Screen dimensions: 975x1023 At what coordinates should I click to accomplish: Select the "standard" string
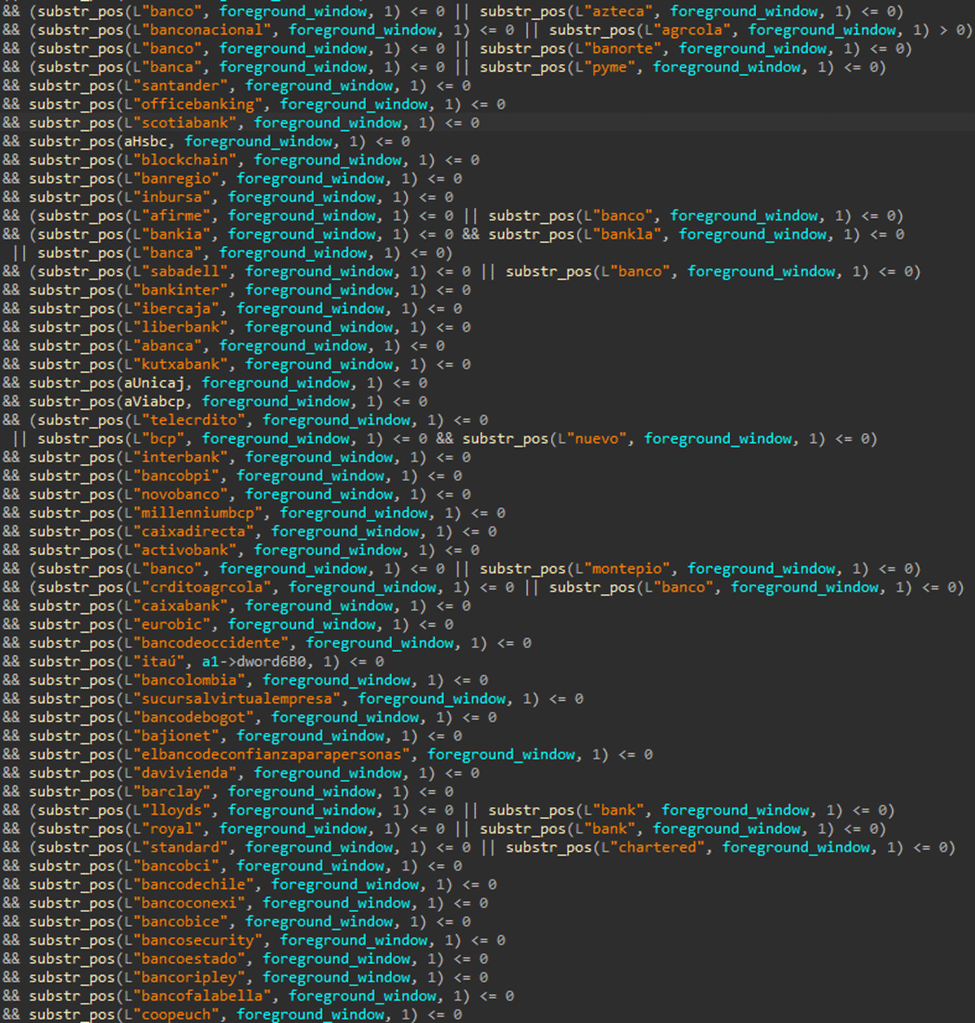click(x=185, y=848)
